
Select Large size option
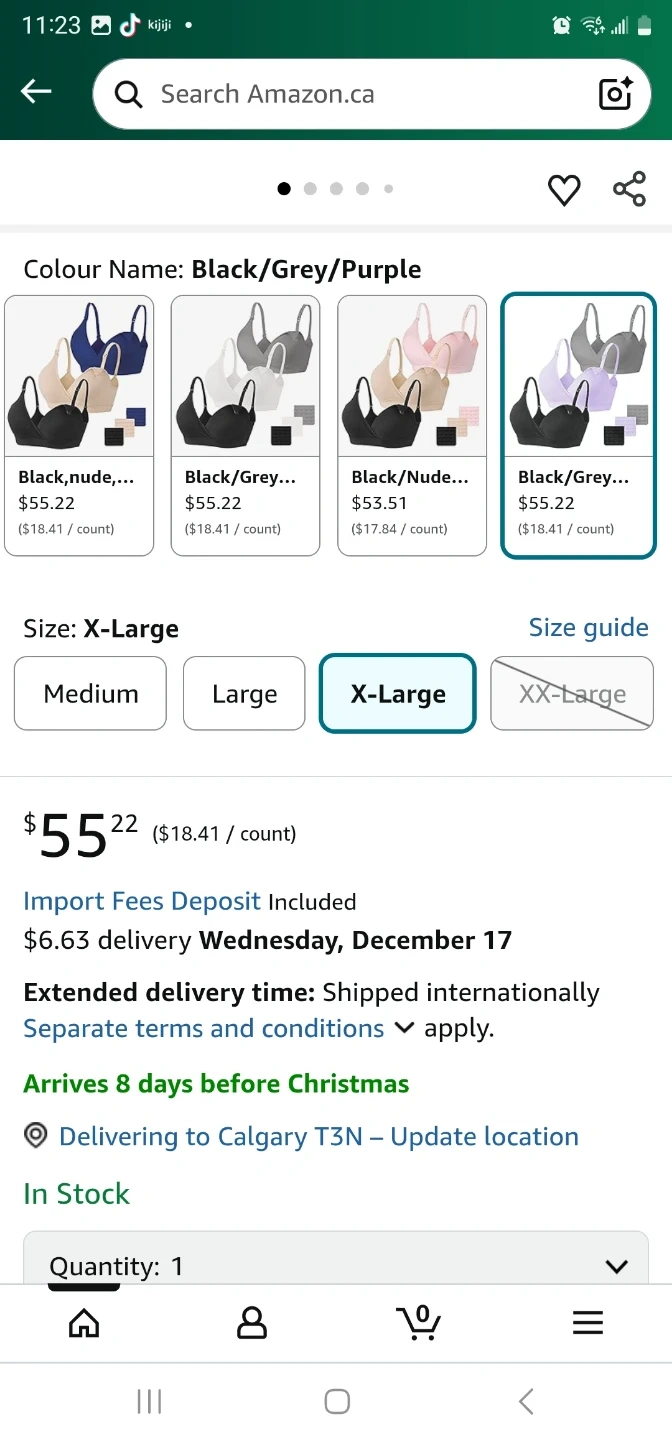pyautogui.click(x=244, y=693)
